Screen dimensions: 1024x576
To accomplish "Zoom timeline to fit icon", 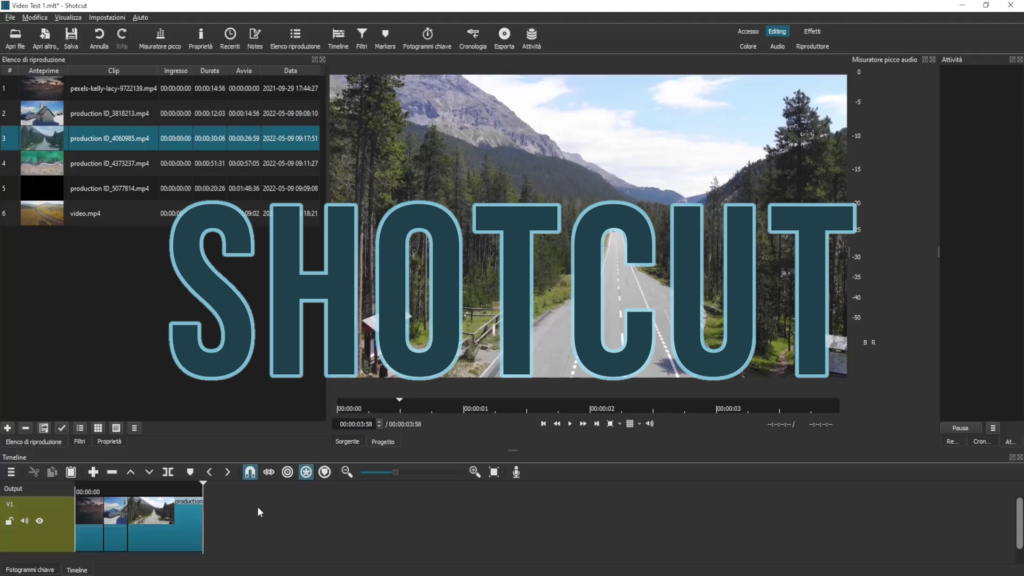I will click(494, 472).
